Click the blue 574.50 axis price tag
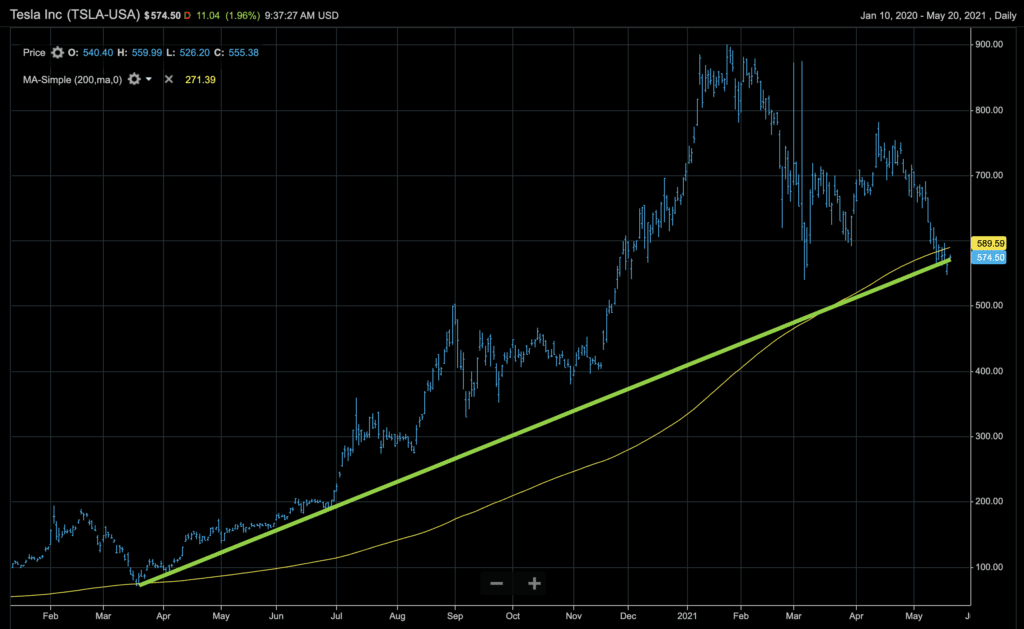Image resolution: width=1024 pixels, height=629 pixels. [990, 257]
